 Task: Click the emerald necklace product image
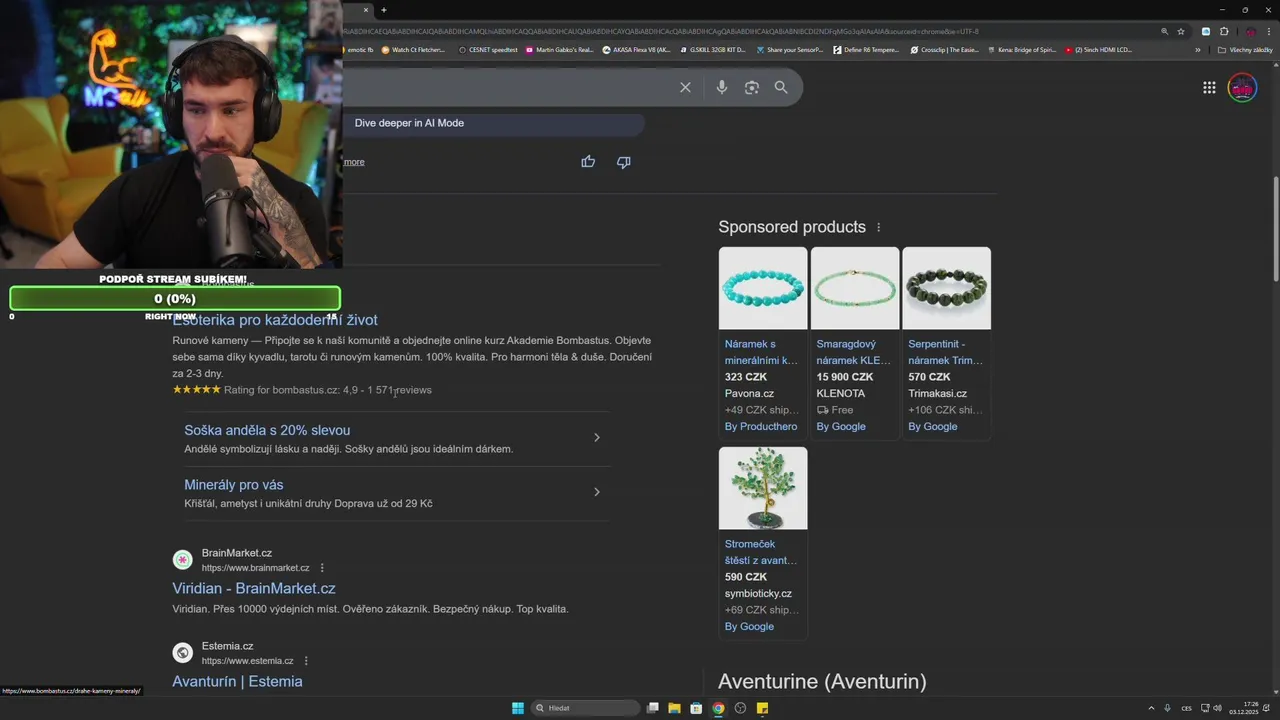[854, 288]
